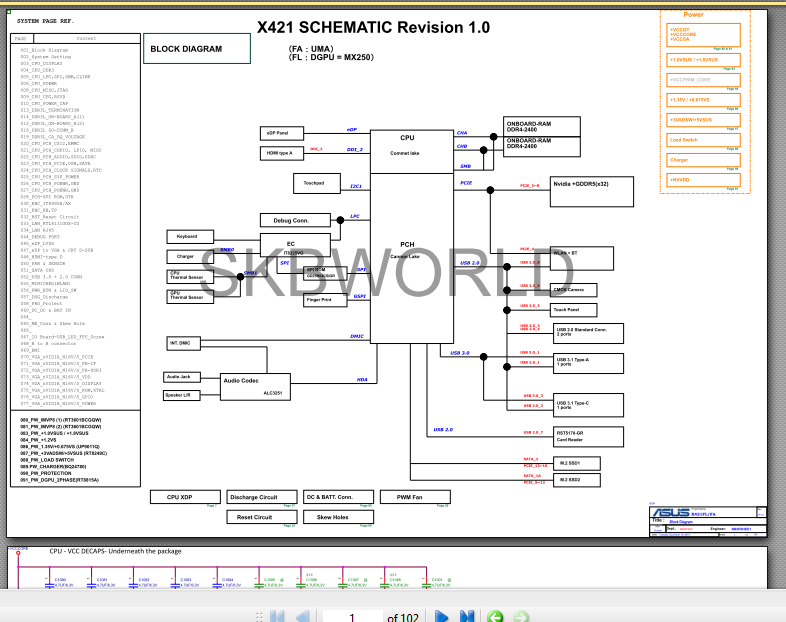Click the X421 SCHEMATIC Revision 1.0 title

tap(373, 27)
